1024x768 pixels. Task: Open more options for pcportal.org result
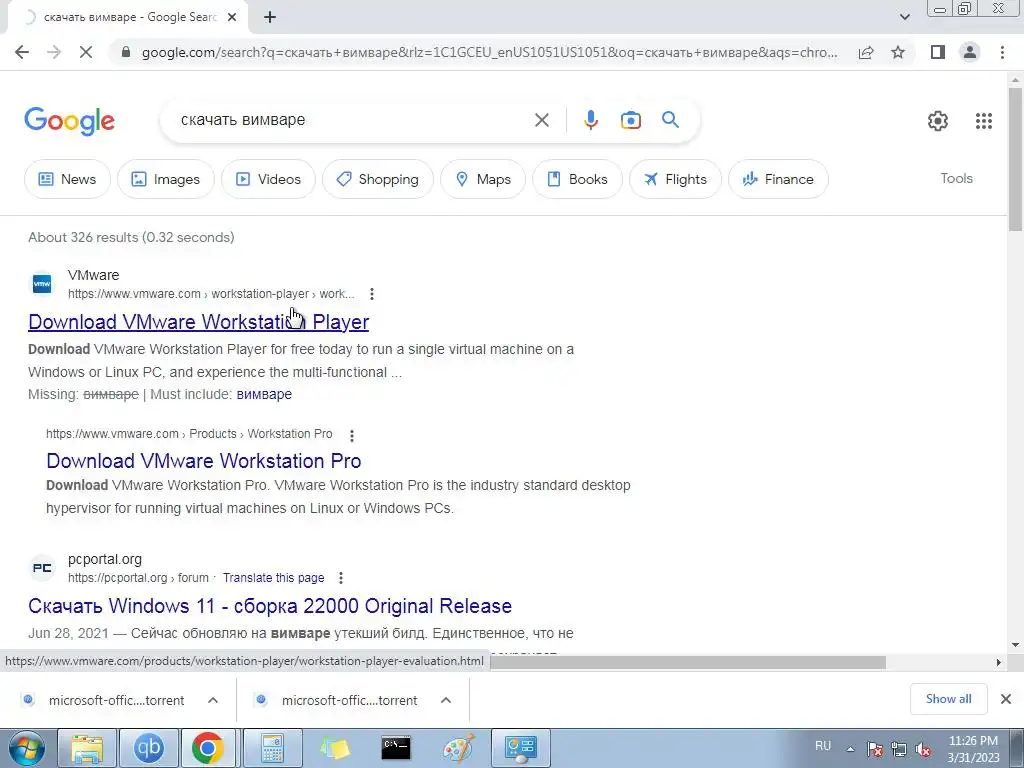[x=340, y=578]
